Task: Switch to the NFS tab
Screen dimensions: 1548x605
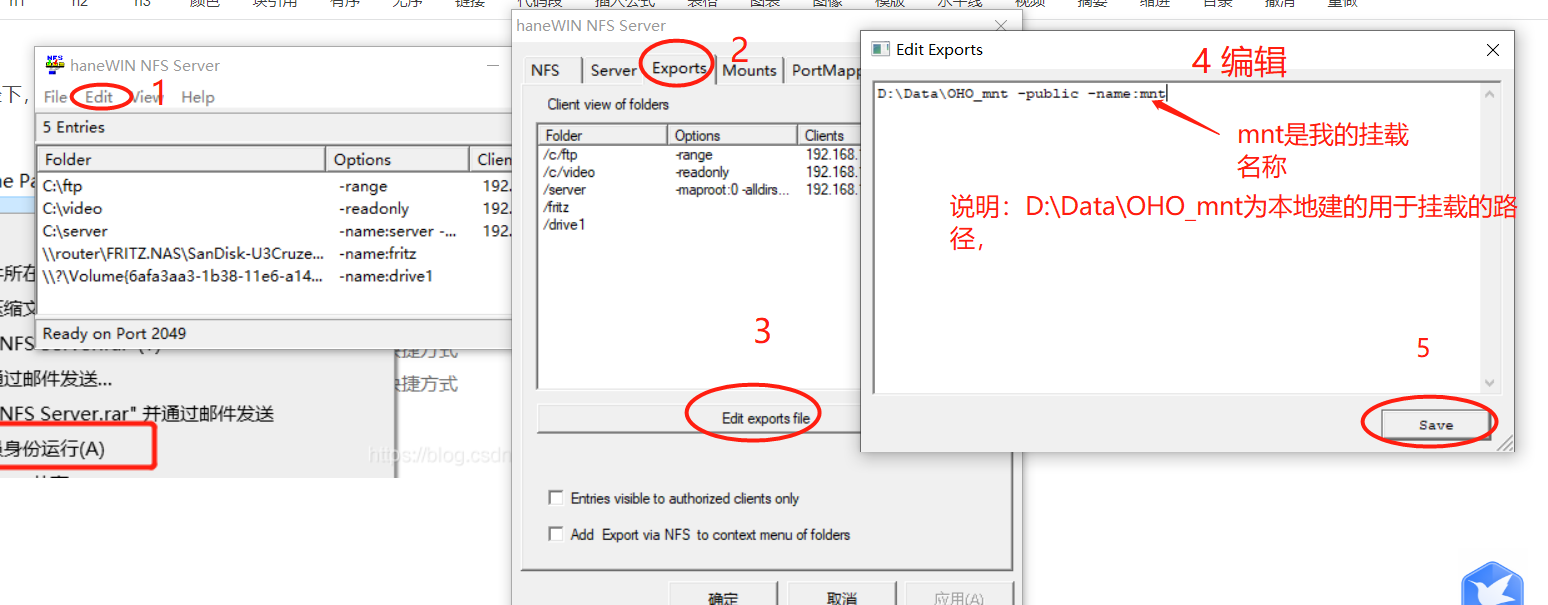Action: coord(546,70)
